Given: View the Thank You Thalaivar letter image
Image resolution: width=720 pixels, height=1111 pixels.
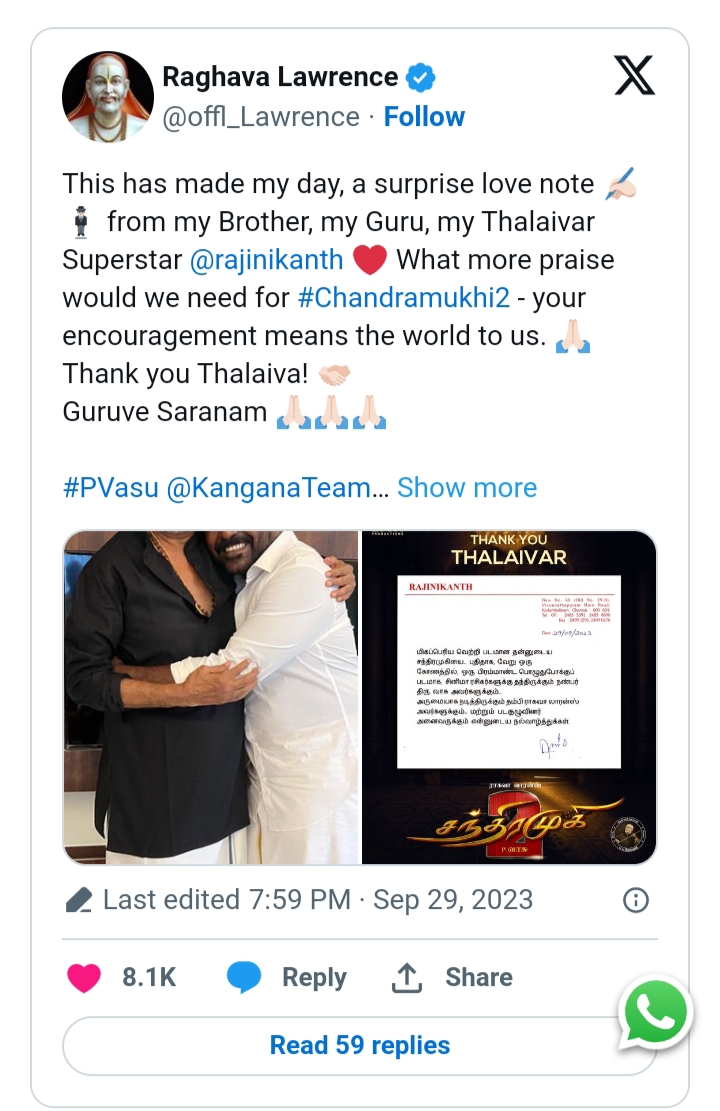Looking at the screenshot, I should tap(509, 697).
